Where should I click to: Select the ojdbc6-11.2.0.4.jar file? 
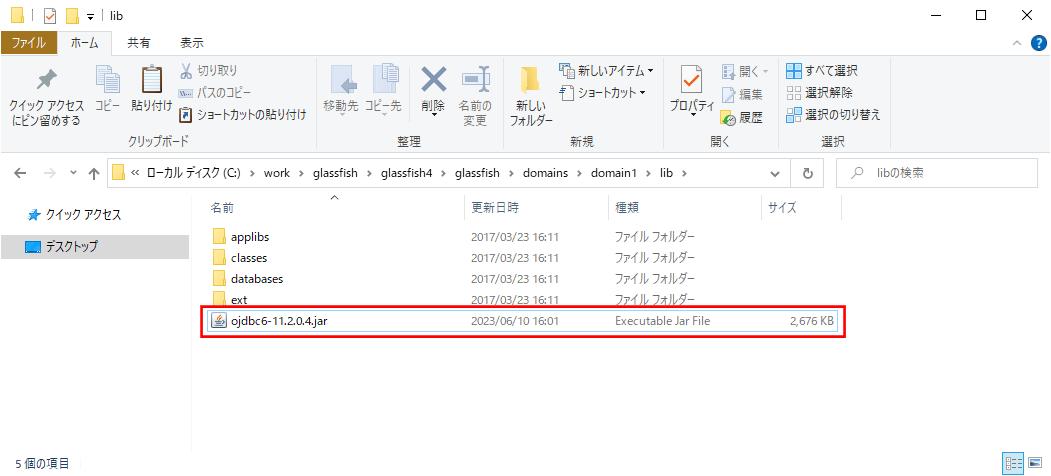pyautogui.click(x=279, y=321)
